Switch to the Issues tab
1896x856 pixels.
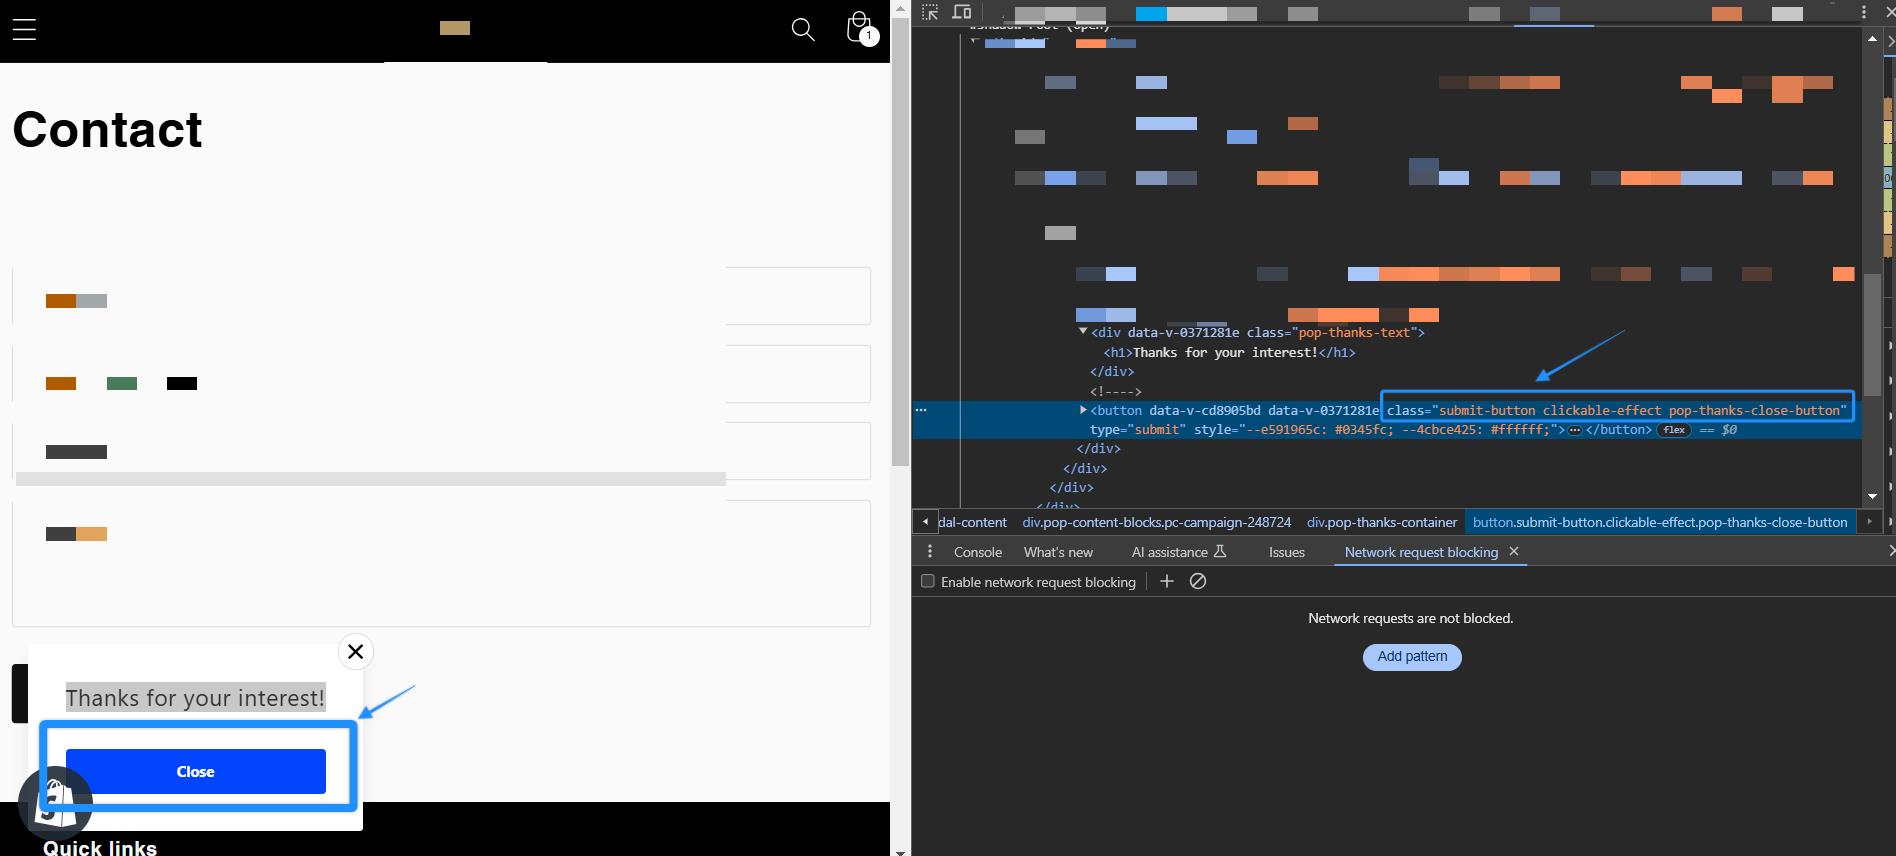(1287, 552)
